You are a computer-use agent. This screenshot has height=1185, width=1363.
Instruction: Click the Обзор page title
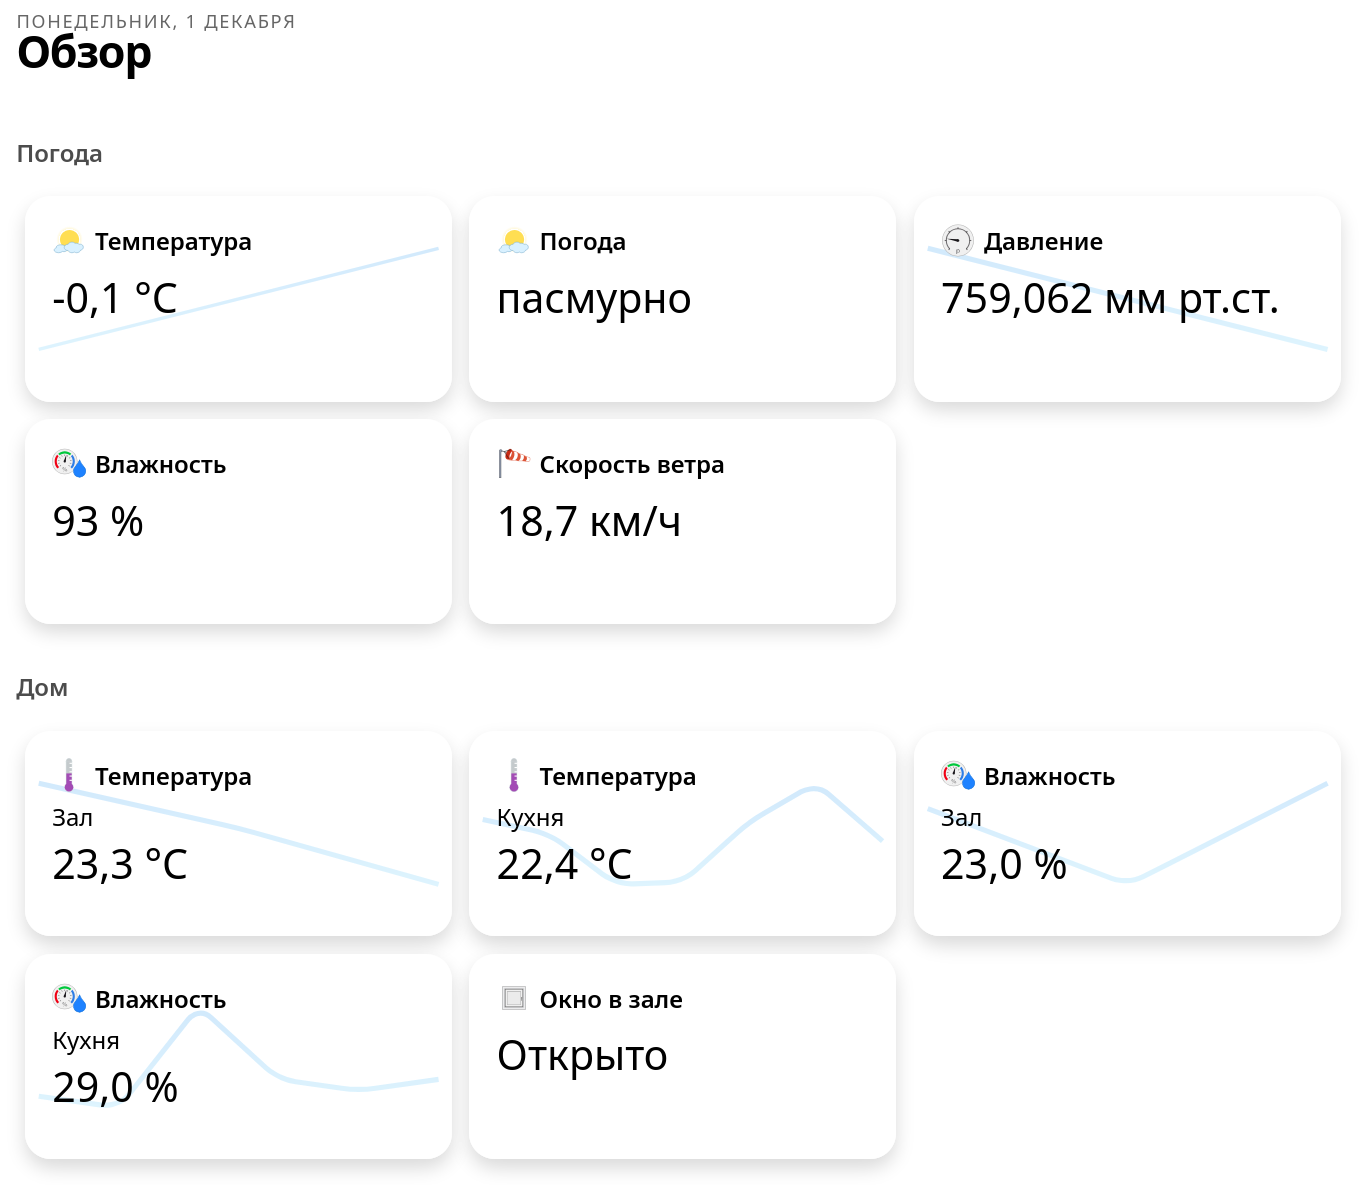pyautogui.click(x=85, y=53)
